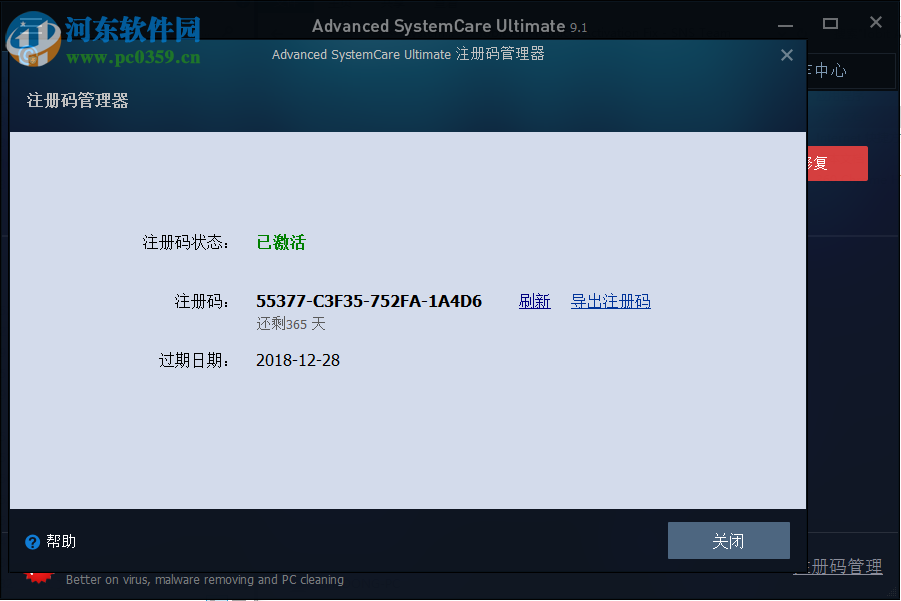Click the 注册码状态 label
The height and width of the screenshot is (601, 901).
tap(185, 242)
